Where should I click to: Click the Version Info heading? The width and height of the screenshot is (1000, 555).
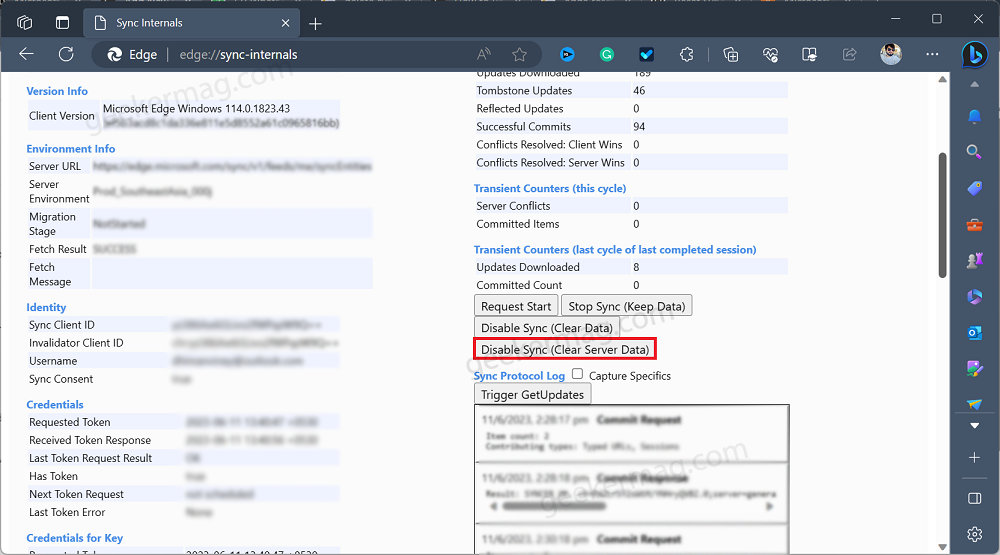click(57, 91)
